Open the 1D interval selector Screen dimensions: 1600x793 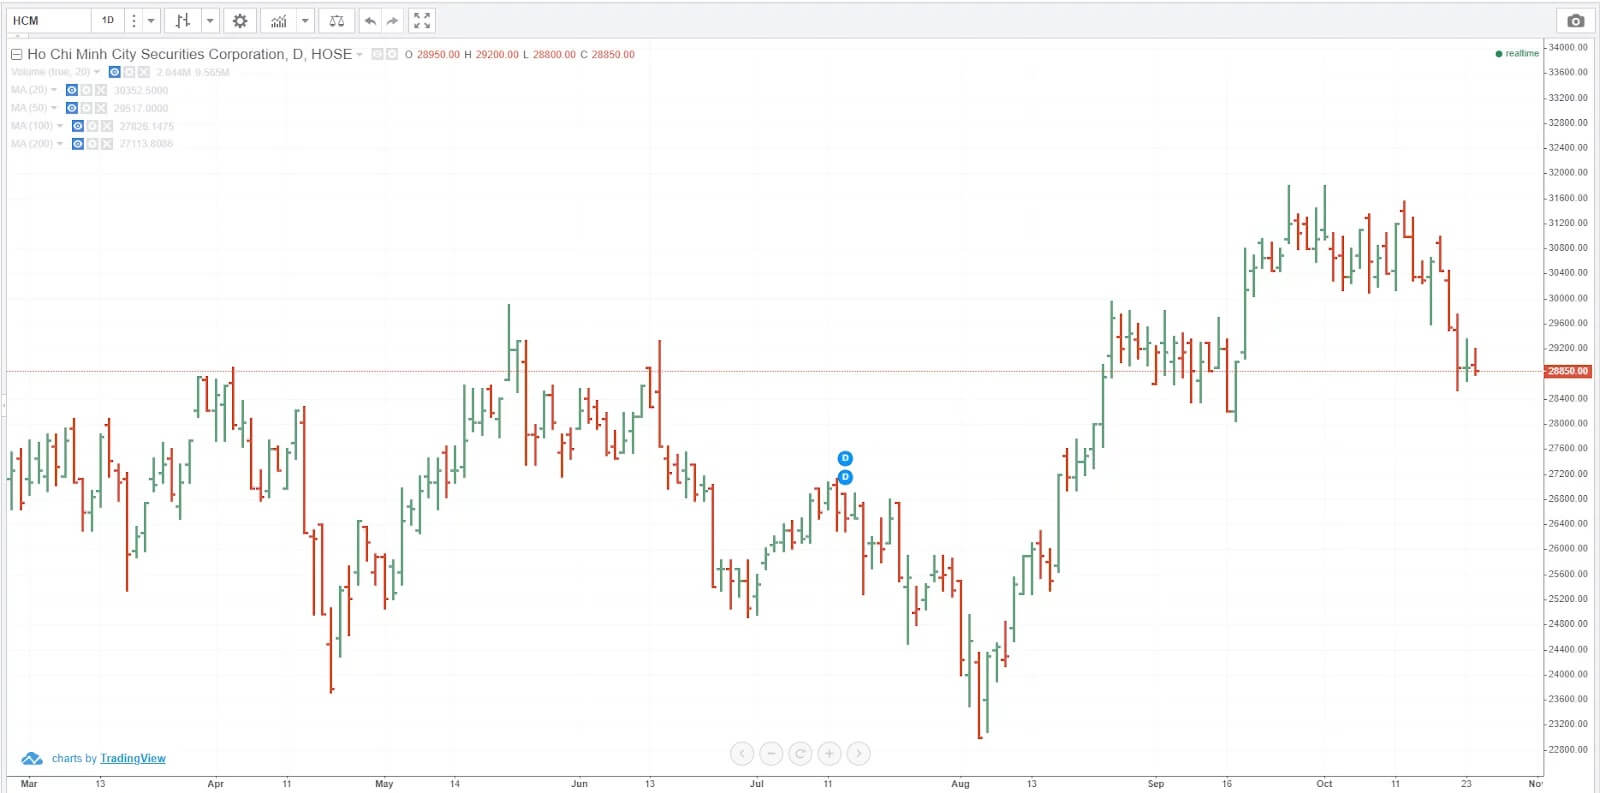click(108, 20)
